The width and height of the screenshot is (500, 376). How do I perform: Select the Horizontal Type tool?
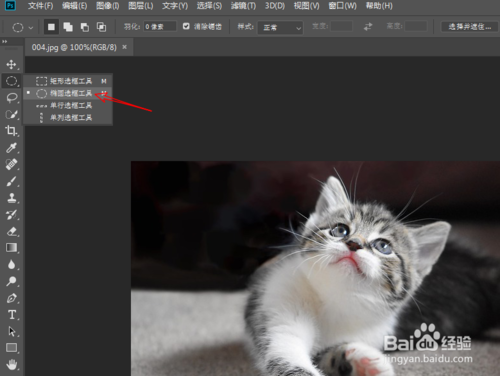click(12, 315)
